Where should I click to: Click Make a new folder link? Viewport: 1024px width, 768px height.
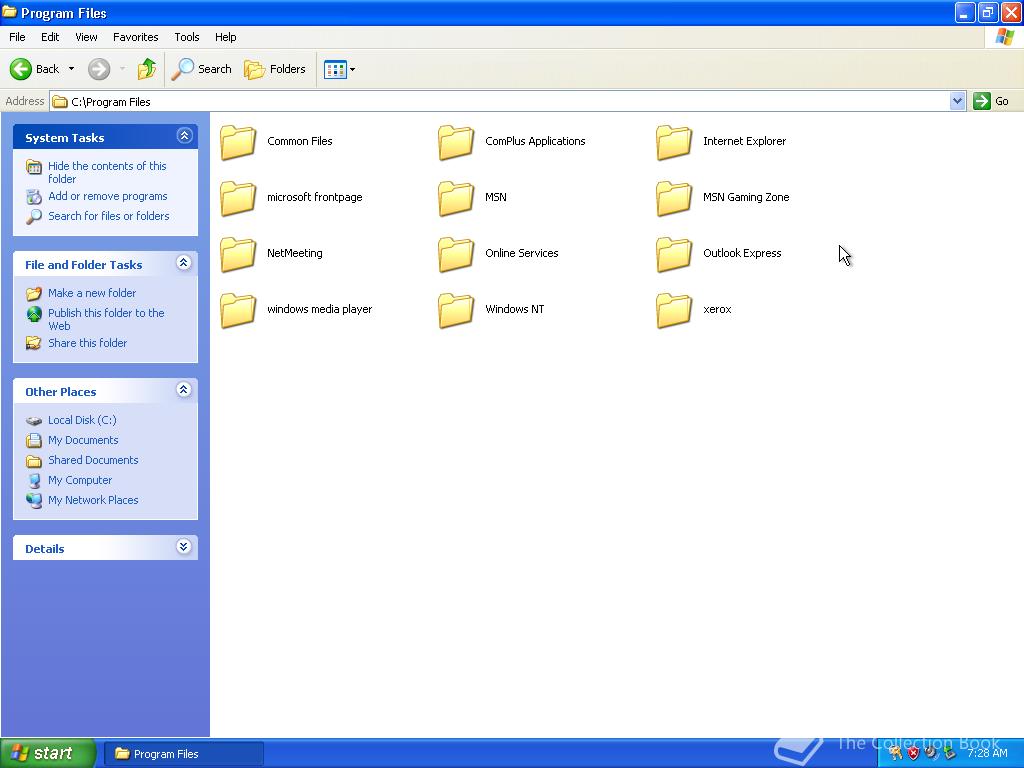point(92,293)
